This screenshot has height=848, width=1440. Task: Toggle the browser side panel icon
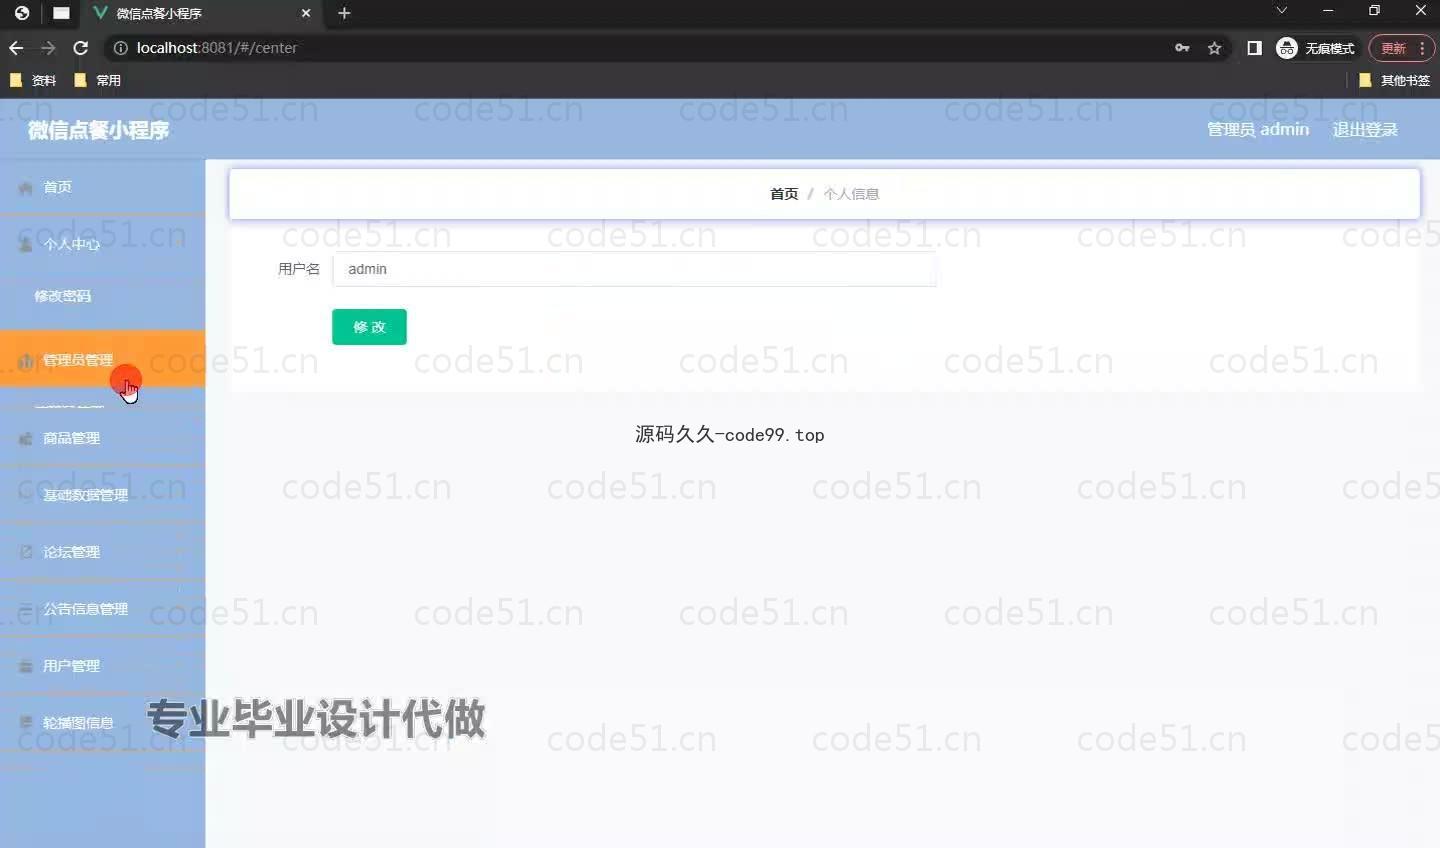[x=1254, y=48]
